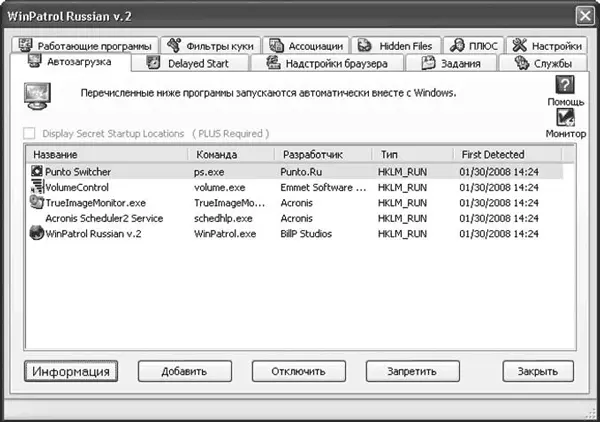
Task: Click the Информация button
Action: coord(71,371)
